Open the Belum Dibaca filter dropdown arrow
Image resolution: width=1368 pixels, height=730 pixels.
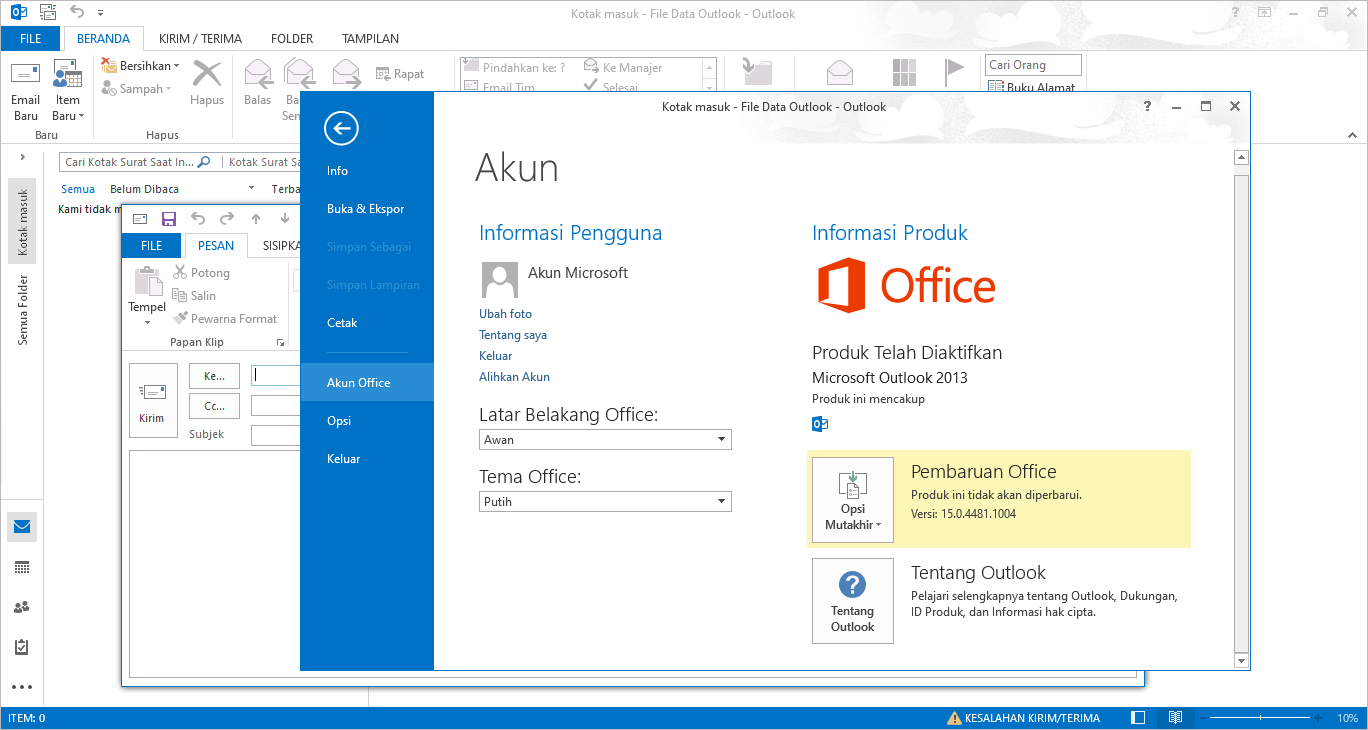[x=251, y=189]
